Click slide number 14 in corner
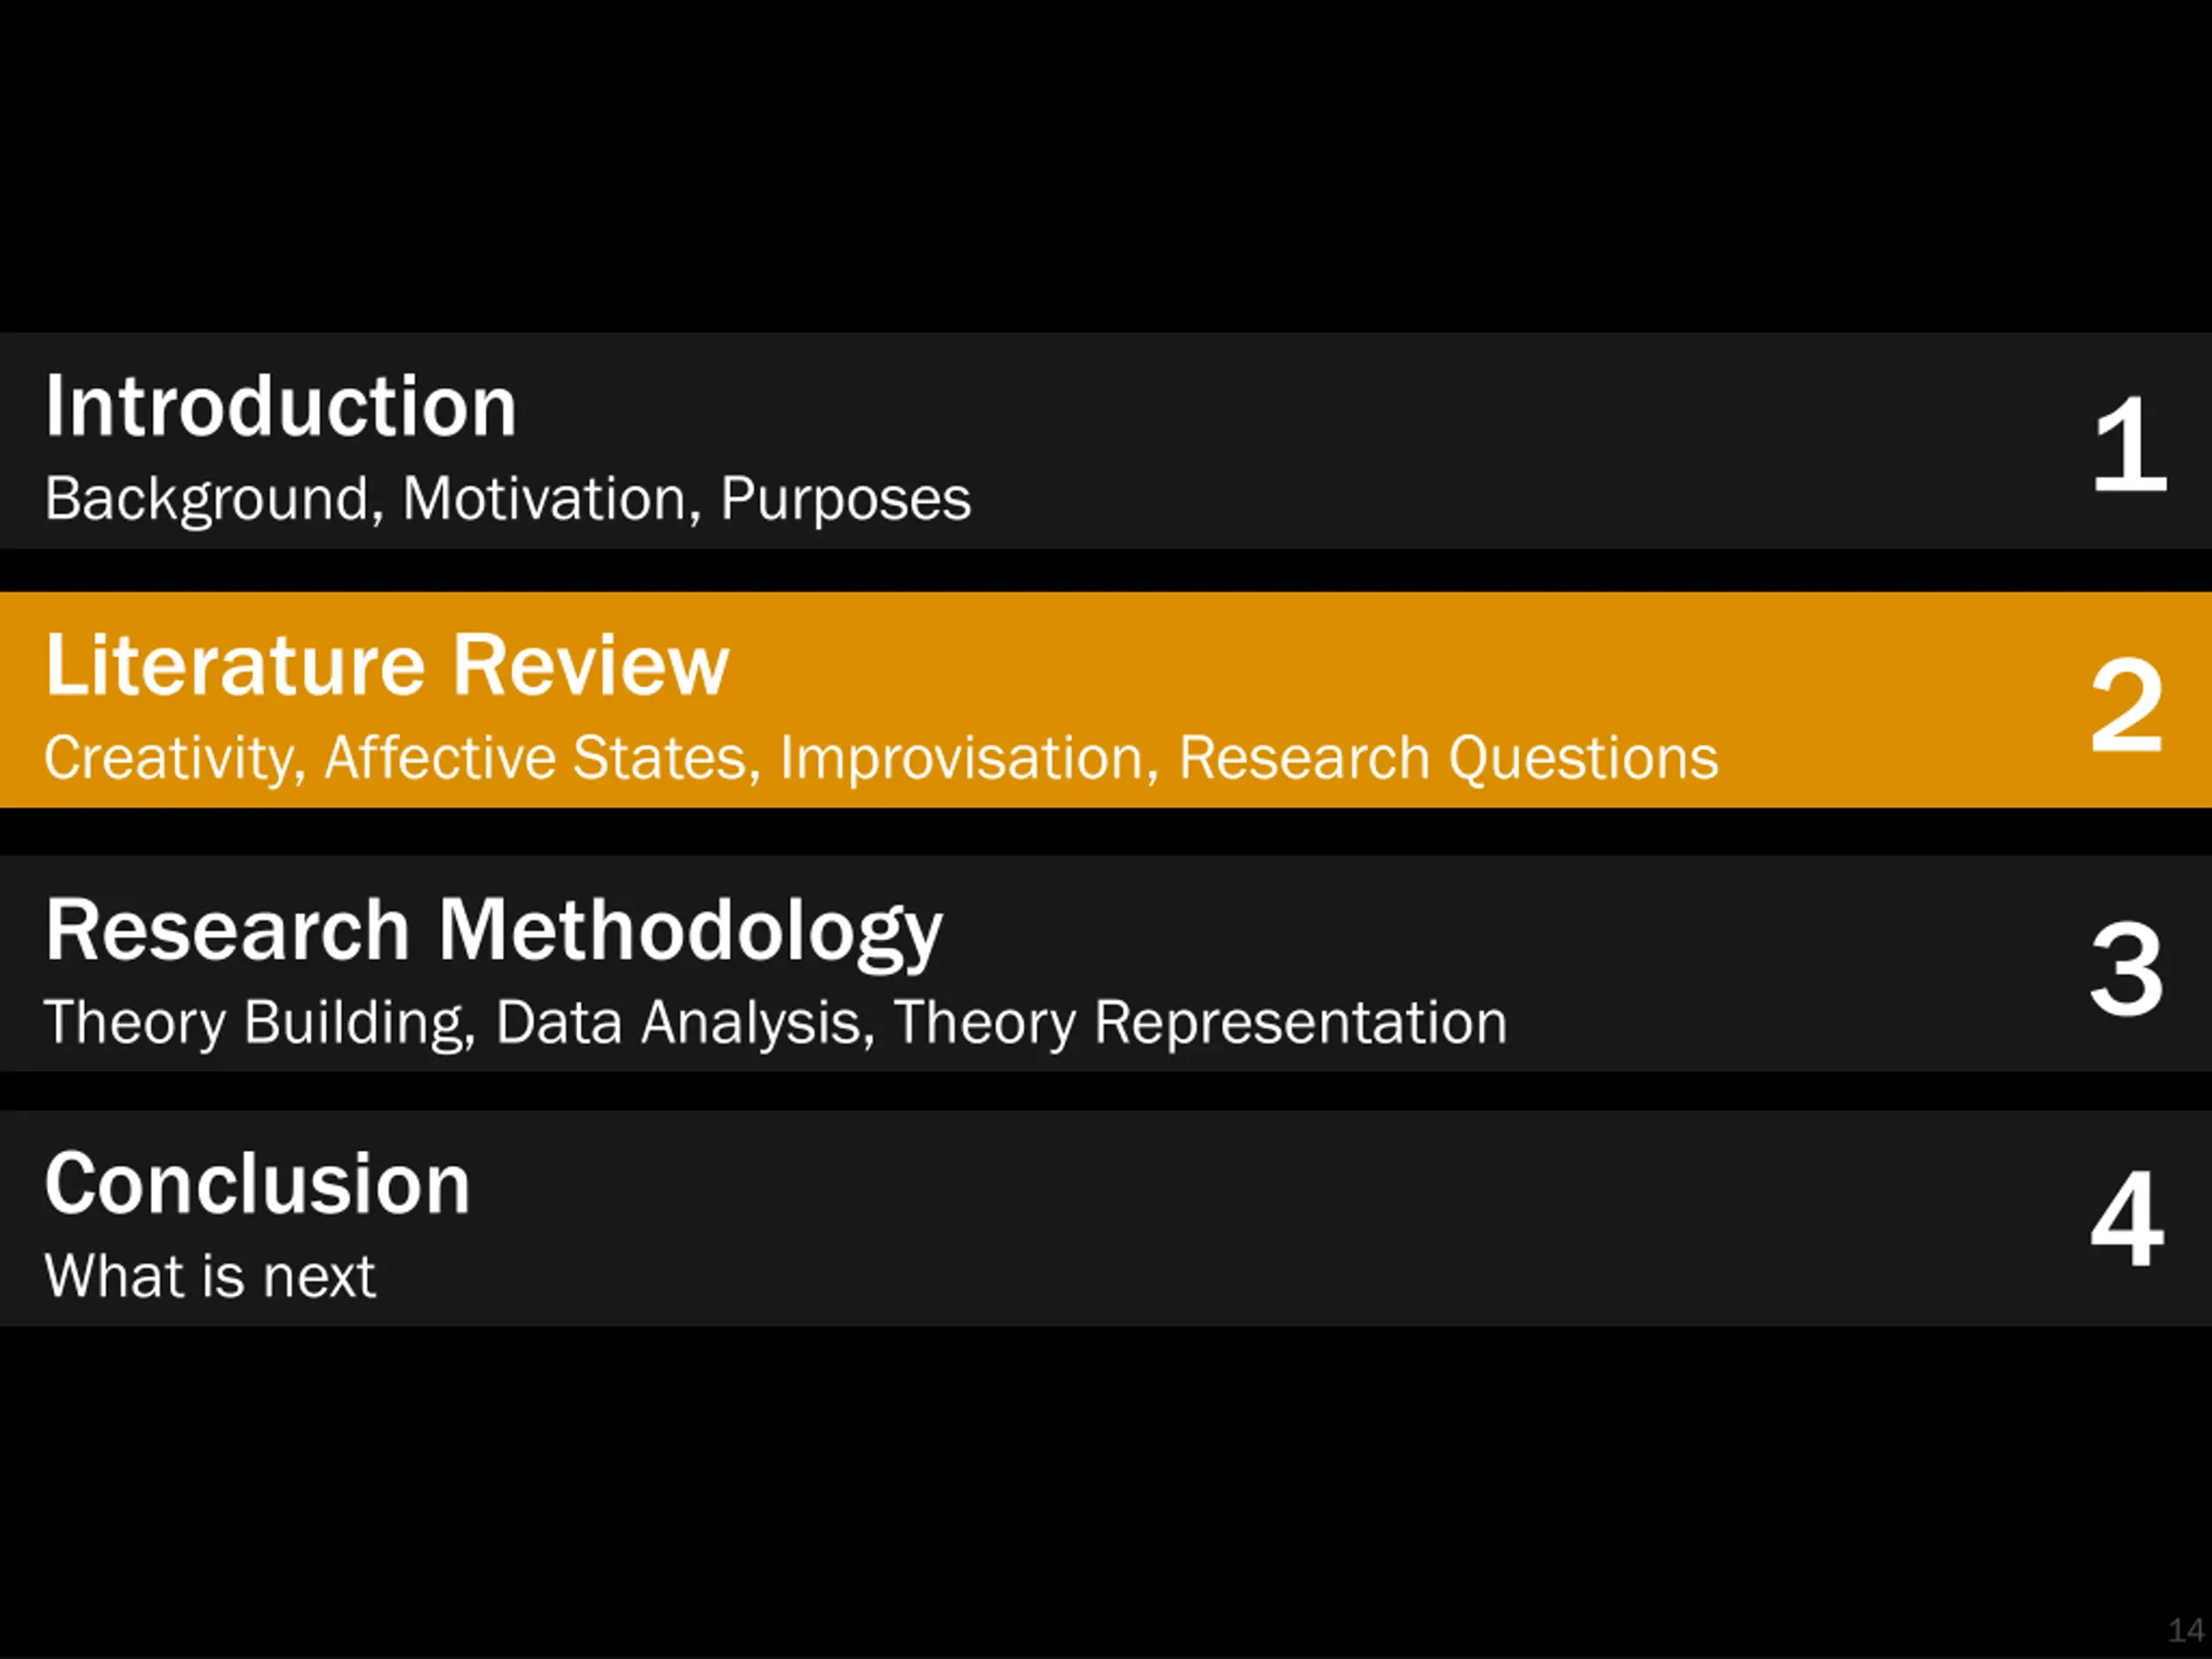The width and height of the screenshot is (2212, 1659). click(x=2186, y=1630)
